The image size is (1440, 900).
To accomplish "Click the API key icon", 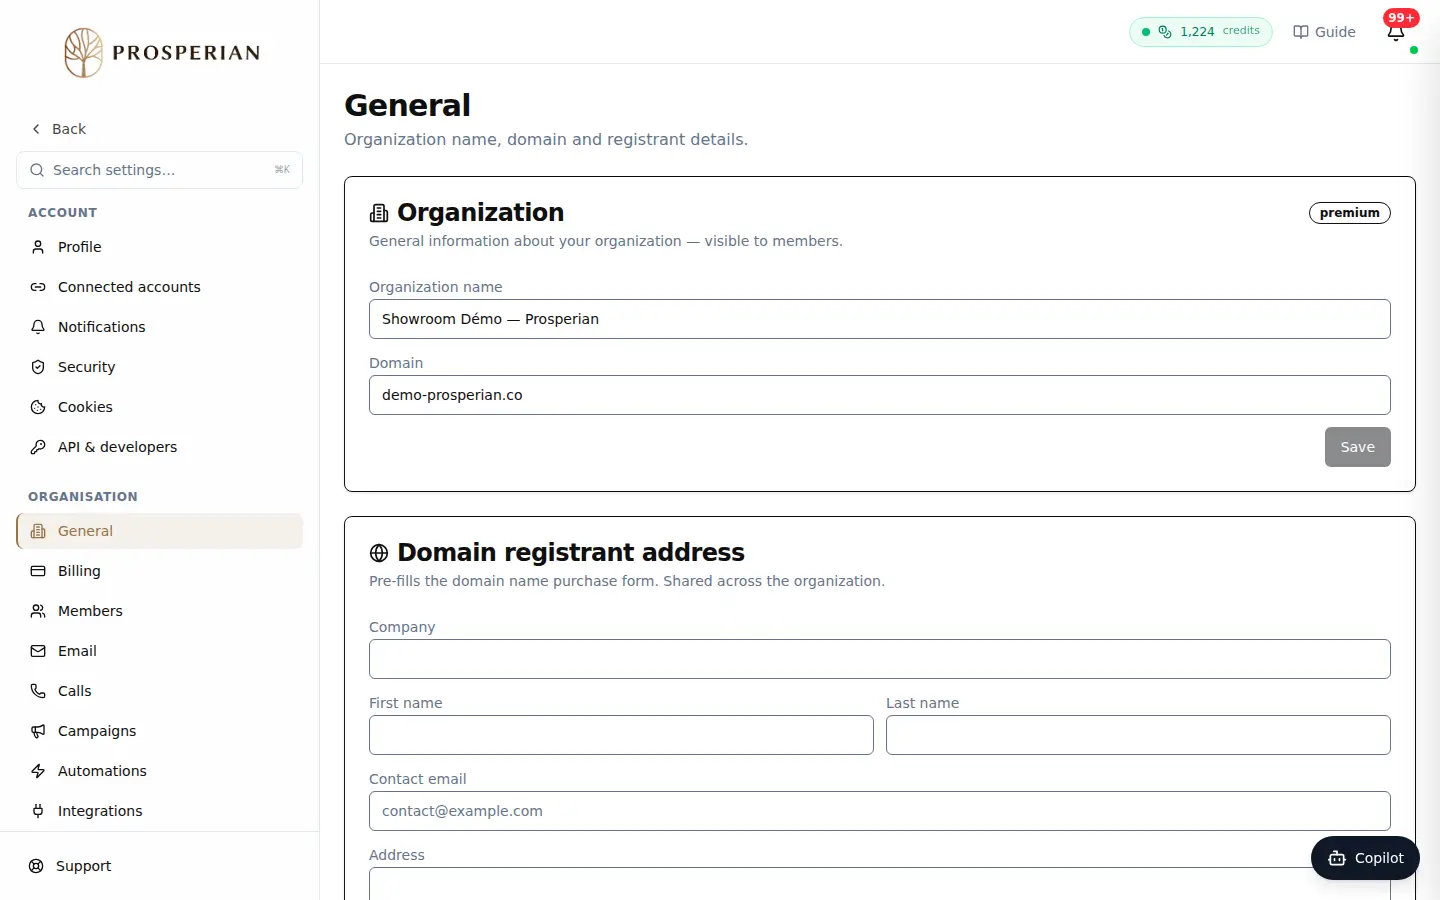I will 38,447.
